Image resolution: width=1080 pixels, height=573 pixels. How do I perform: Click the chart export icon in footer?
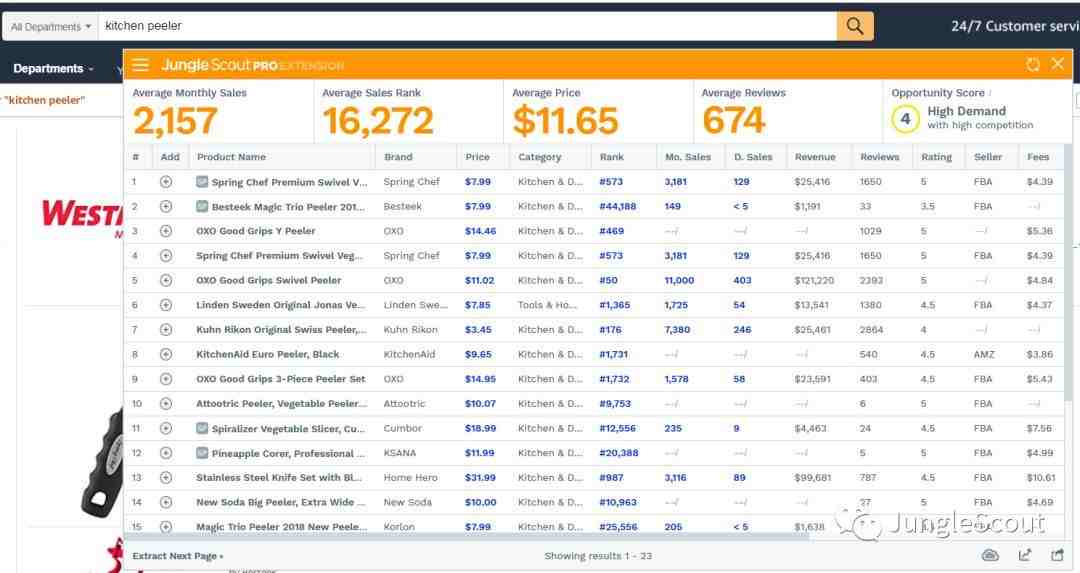1025,555
